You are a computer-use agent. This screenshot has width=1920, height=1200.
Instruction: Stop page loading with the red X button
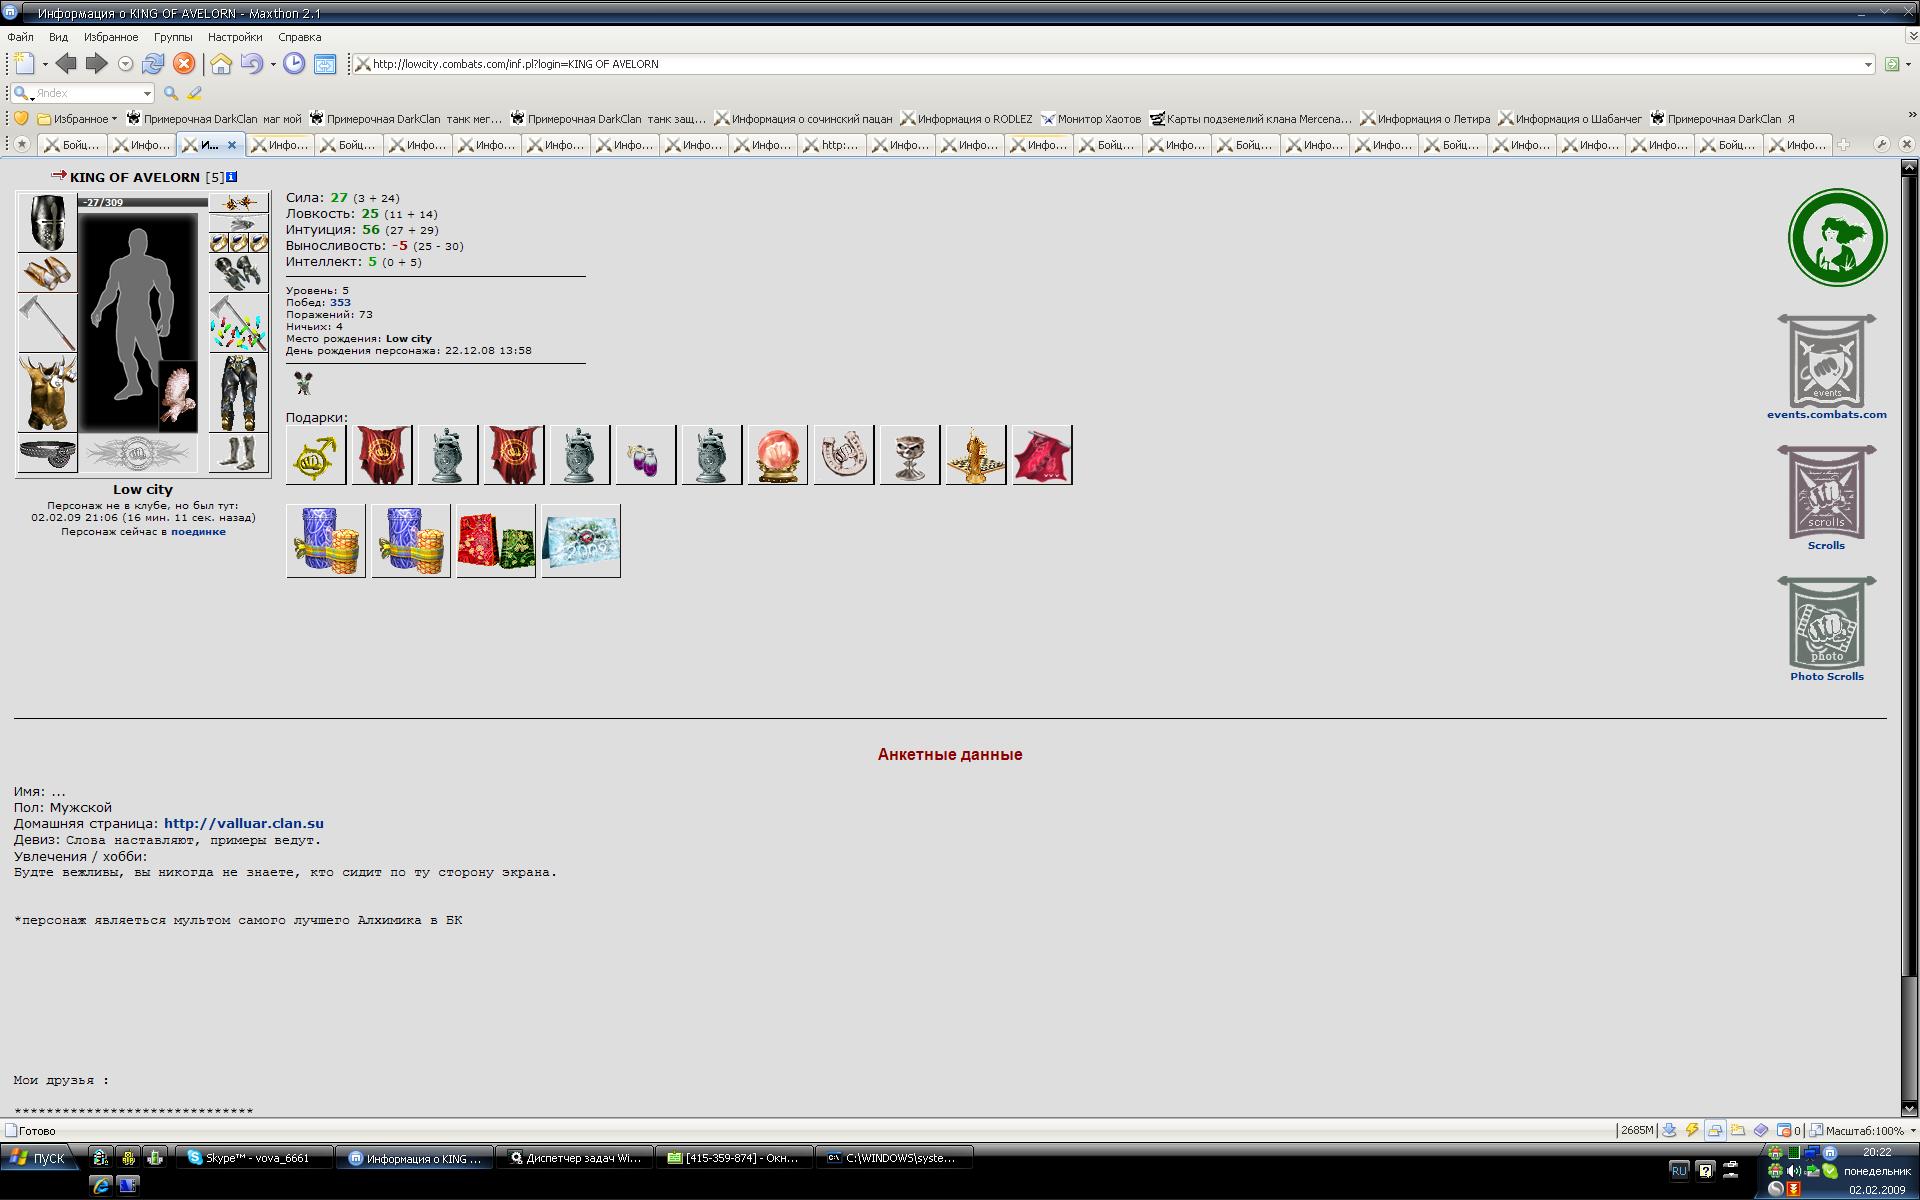[x=184, y=64]
